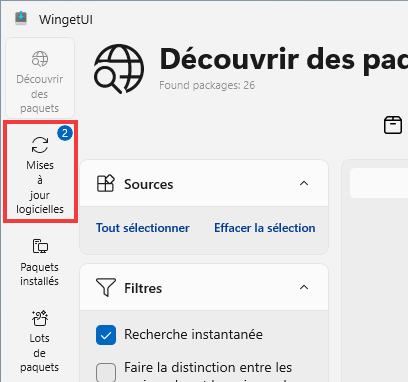
Task: Click the Effacer la sélection link
Action: pyautogui.click(x=265, y=228)
